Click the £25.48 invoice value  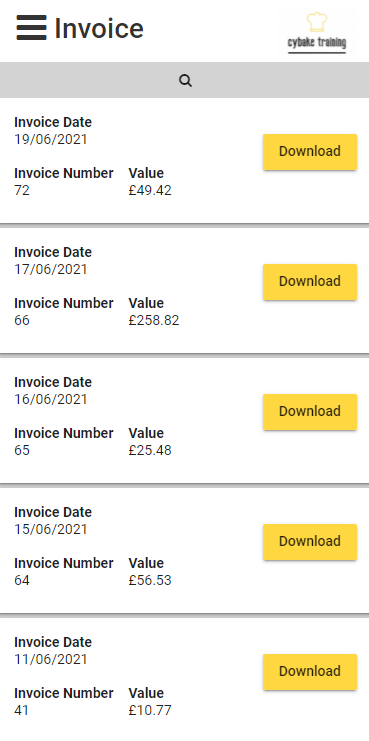click(x=150, y=451)
